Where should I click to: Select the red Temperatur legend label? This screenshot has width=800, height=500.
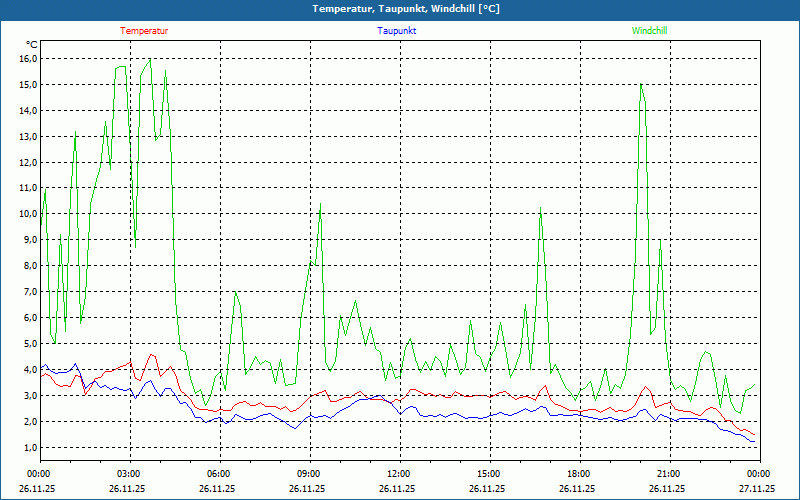[x=144, y=31]
